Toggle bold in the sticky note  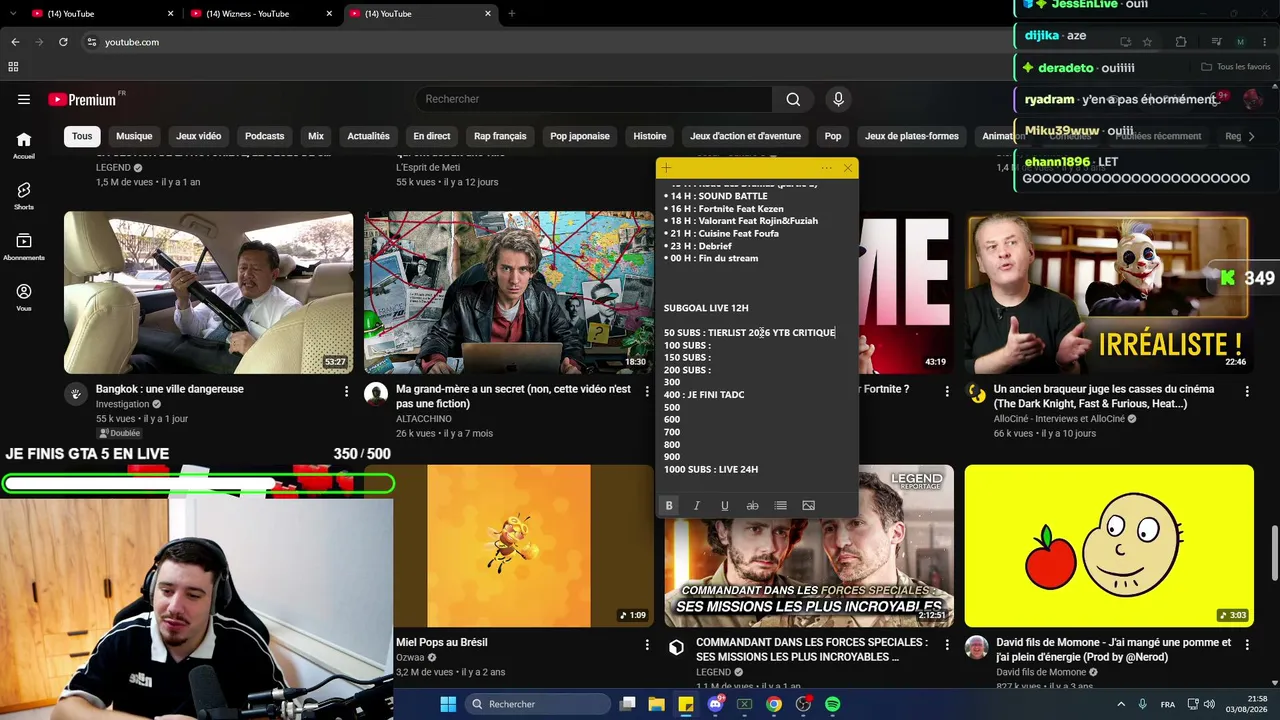pos(669,505)
